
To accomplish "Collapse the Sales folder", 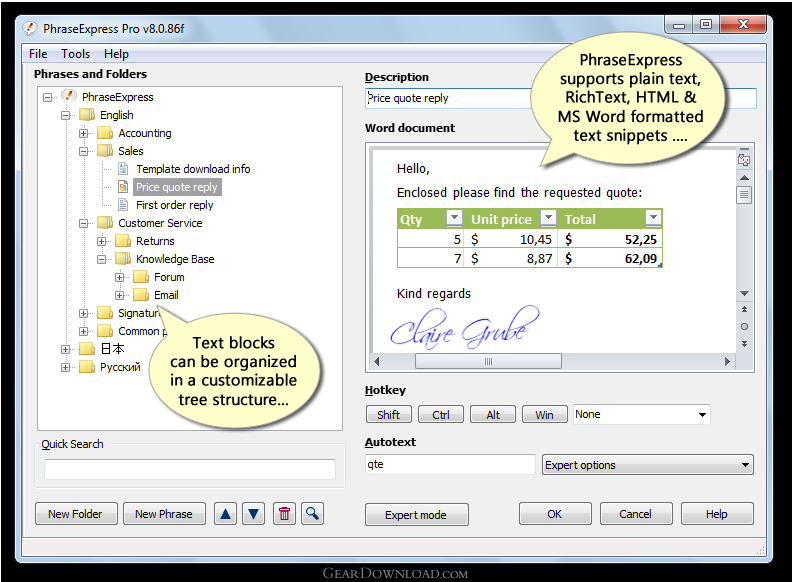I will 84,151.
